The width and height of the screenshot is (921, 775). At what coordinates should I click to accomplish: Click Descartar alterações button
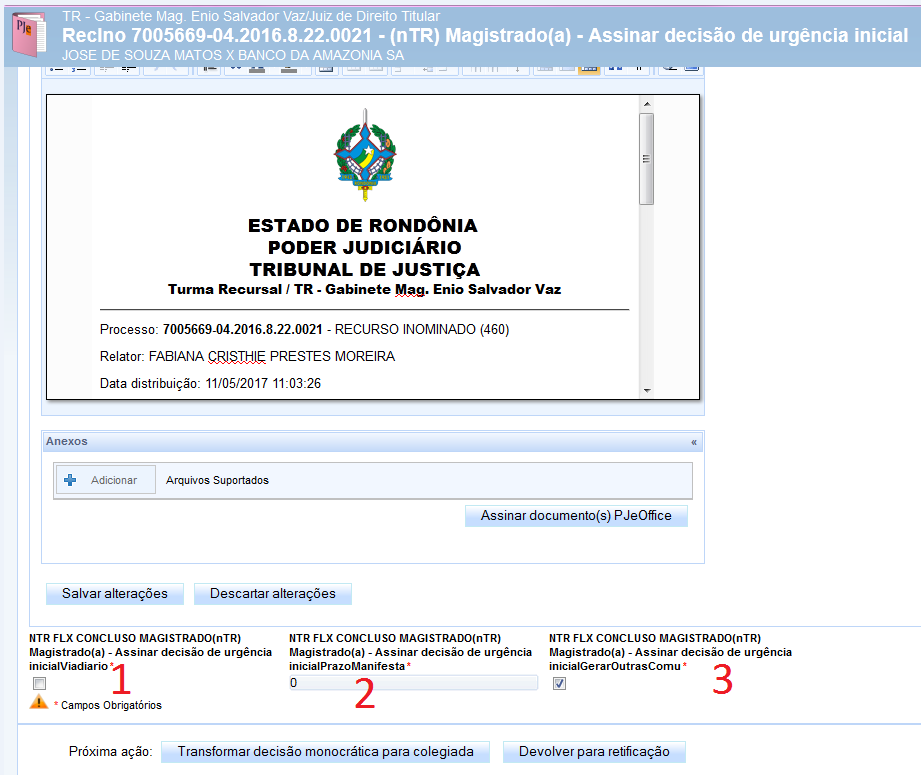(x=273, y=594)
